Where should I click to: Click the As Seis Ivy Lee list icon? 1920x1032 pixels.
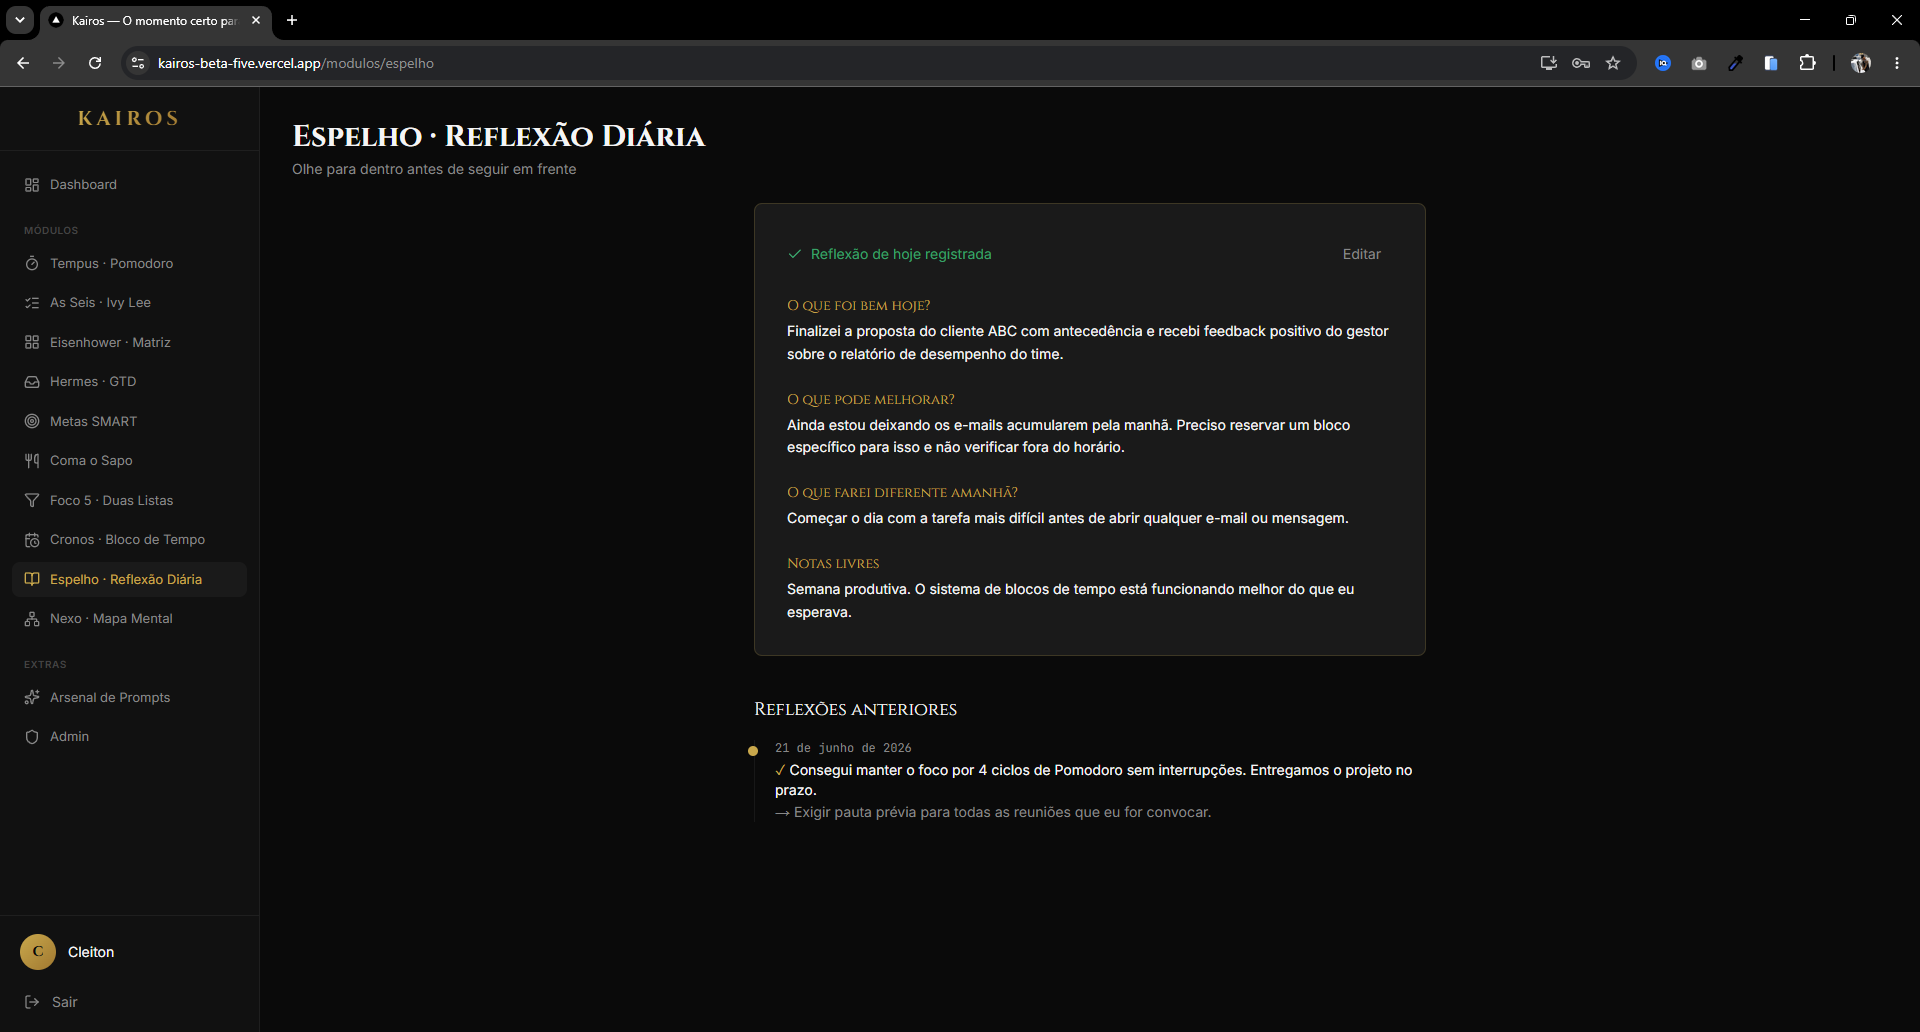click(32, 303)
